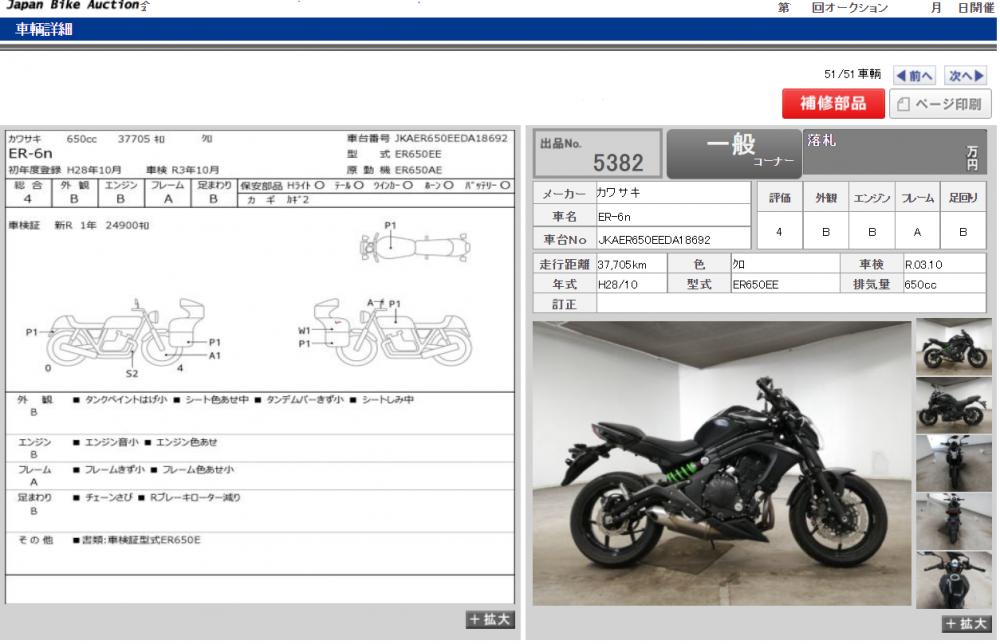
Task: Click the 足回り column header in the rating table
Action: [x=963, y=198]
